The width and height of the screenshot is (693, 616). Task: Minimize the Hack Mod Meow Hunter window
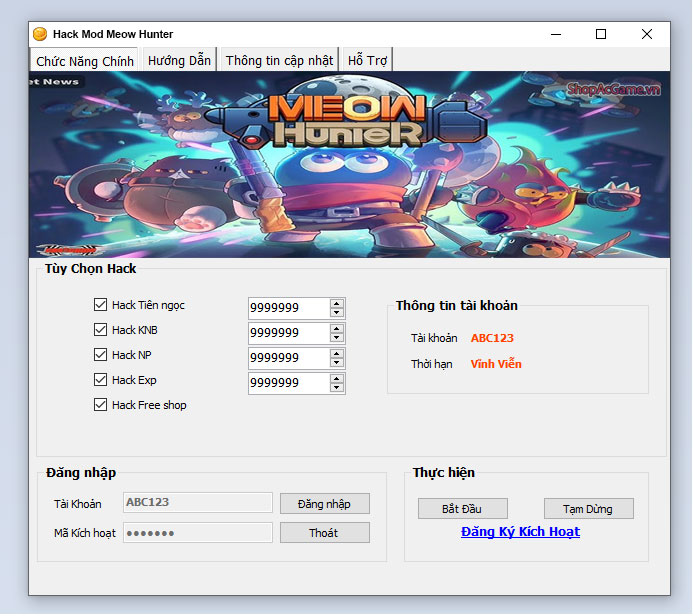point(556,34)
